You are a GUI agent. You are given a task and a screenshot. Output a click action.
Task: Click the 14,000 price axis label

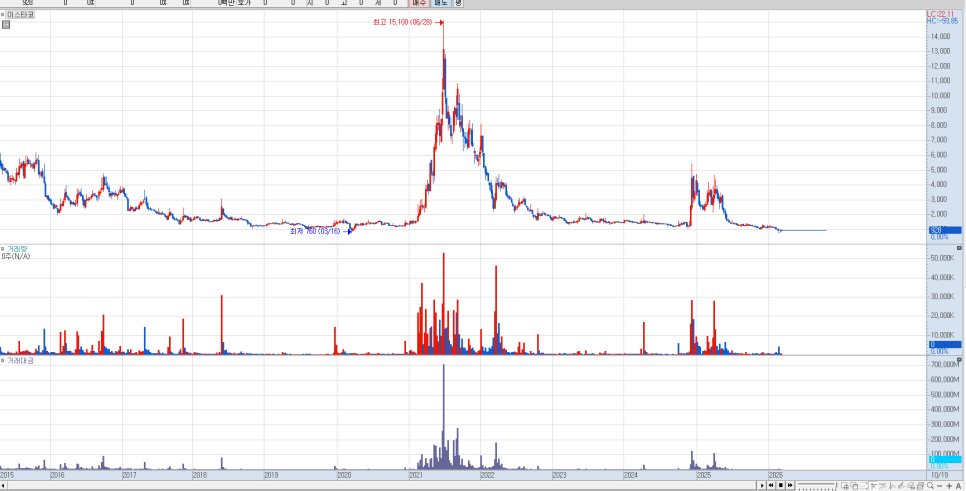click(941, 36)
